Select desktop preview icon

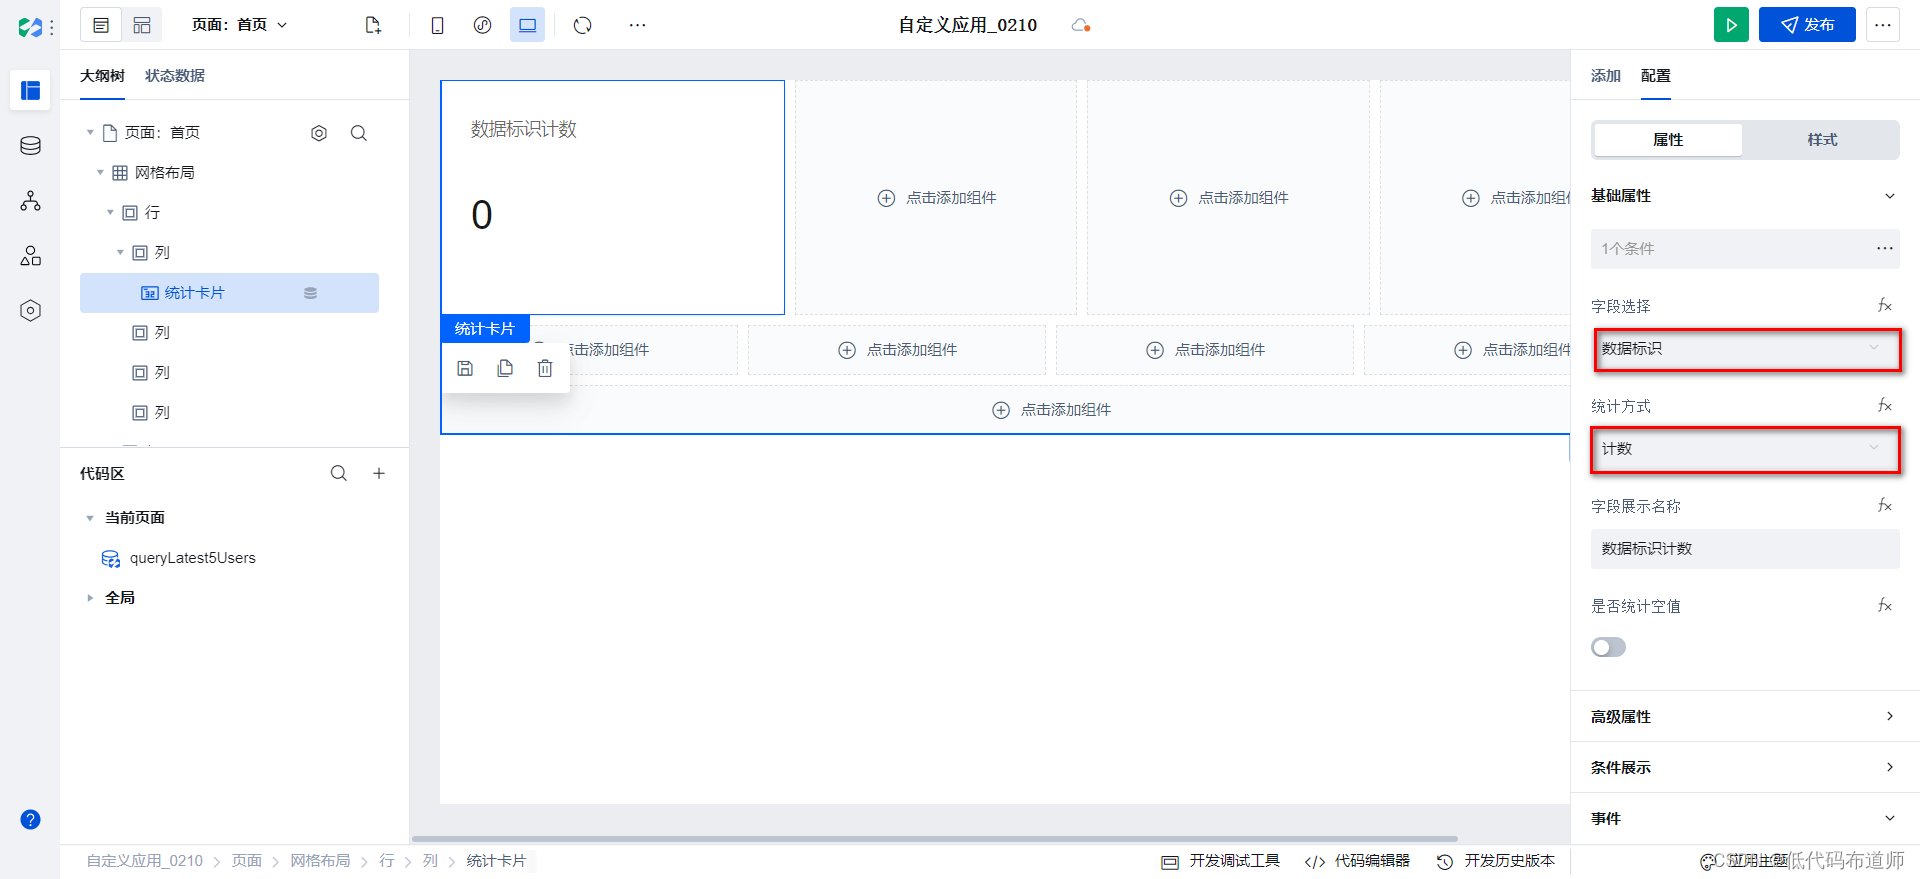click(527, 25)
